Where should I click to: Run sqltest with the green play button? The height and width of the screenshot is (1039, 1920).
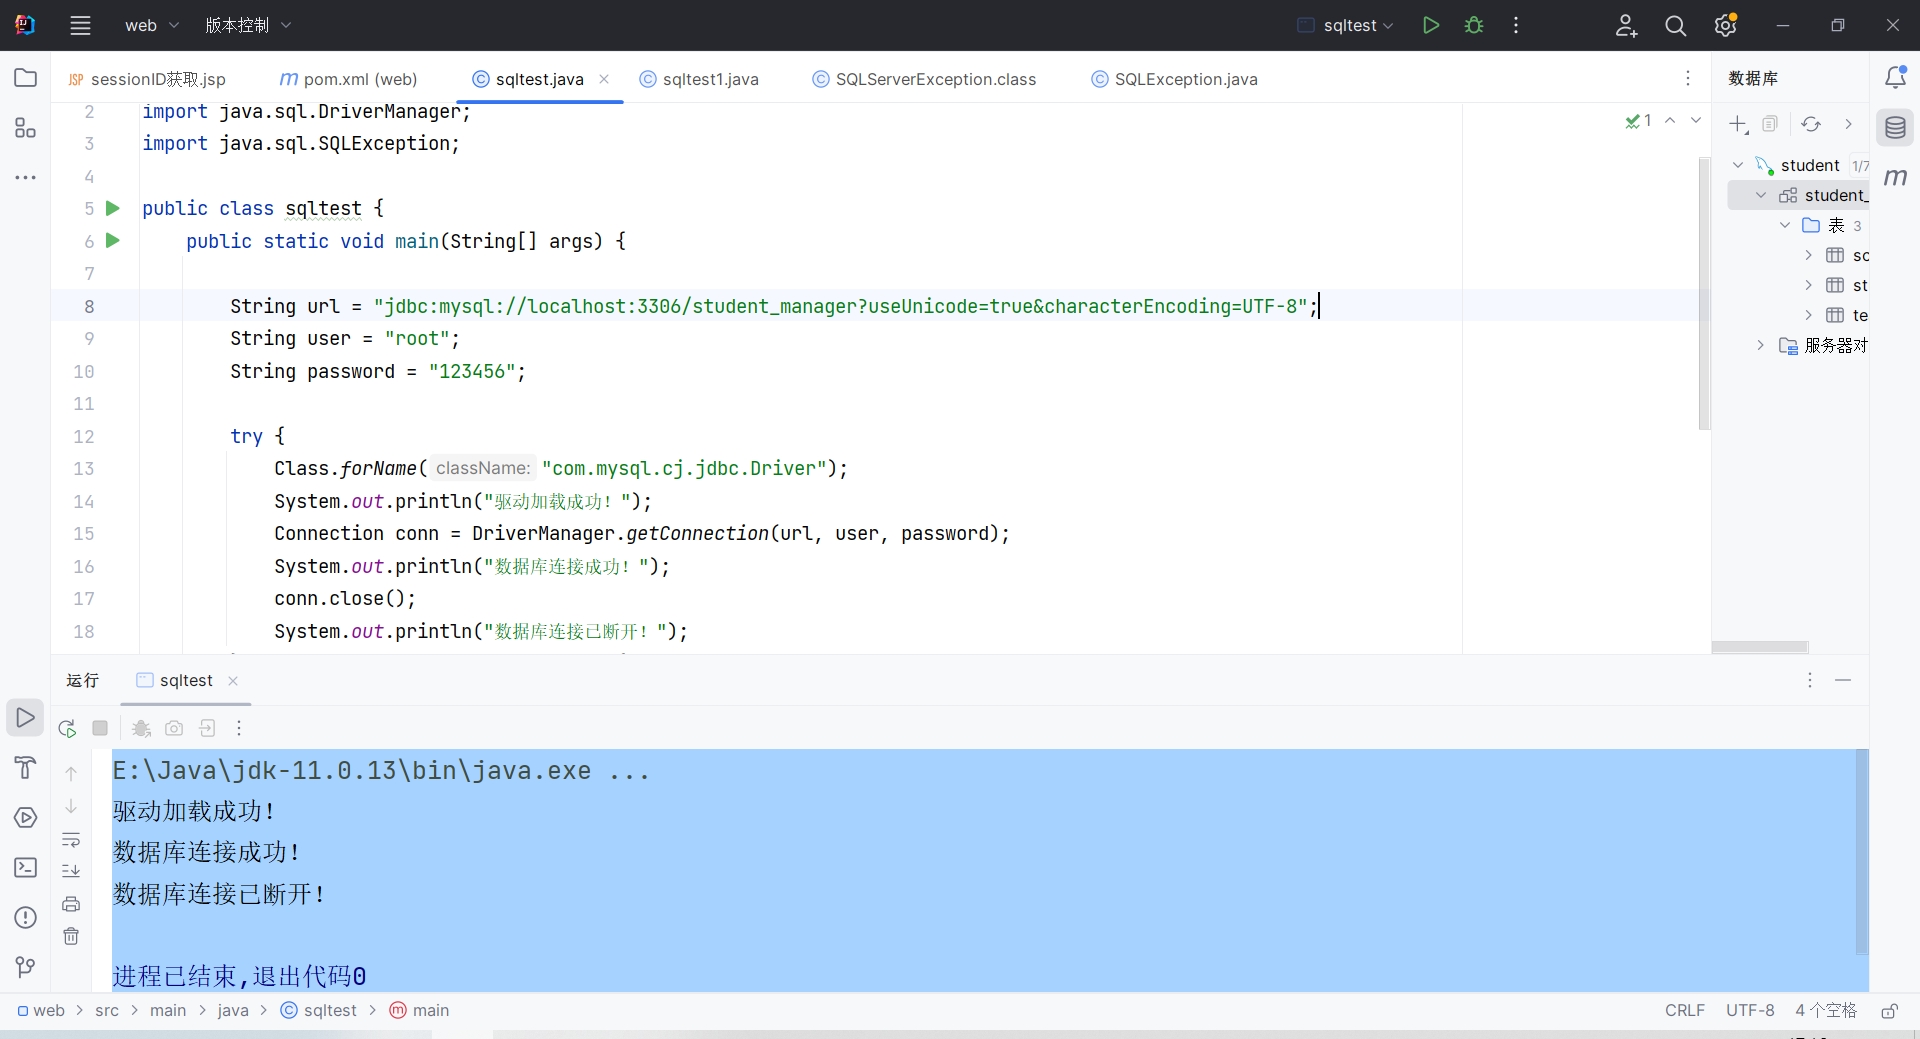1431,25
